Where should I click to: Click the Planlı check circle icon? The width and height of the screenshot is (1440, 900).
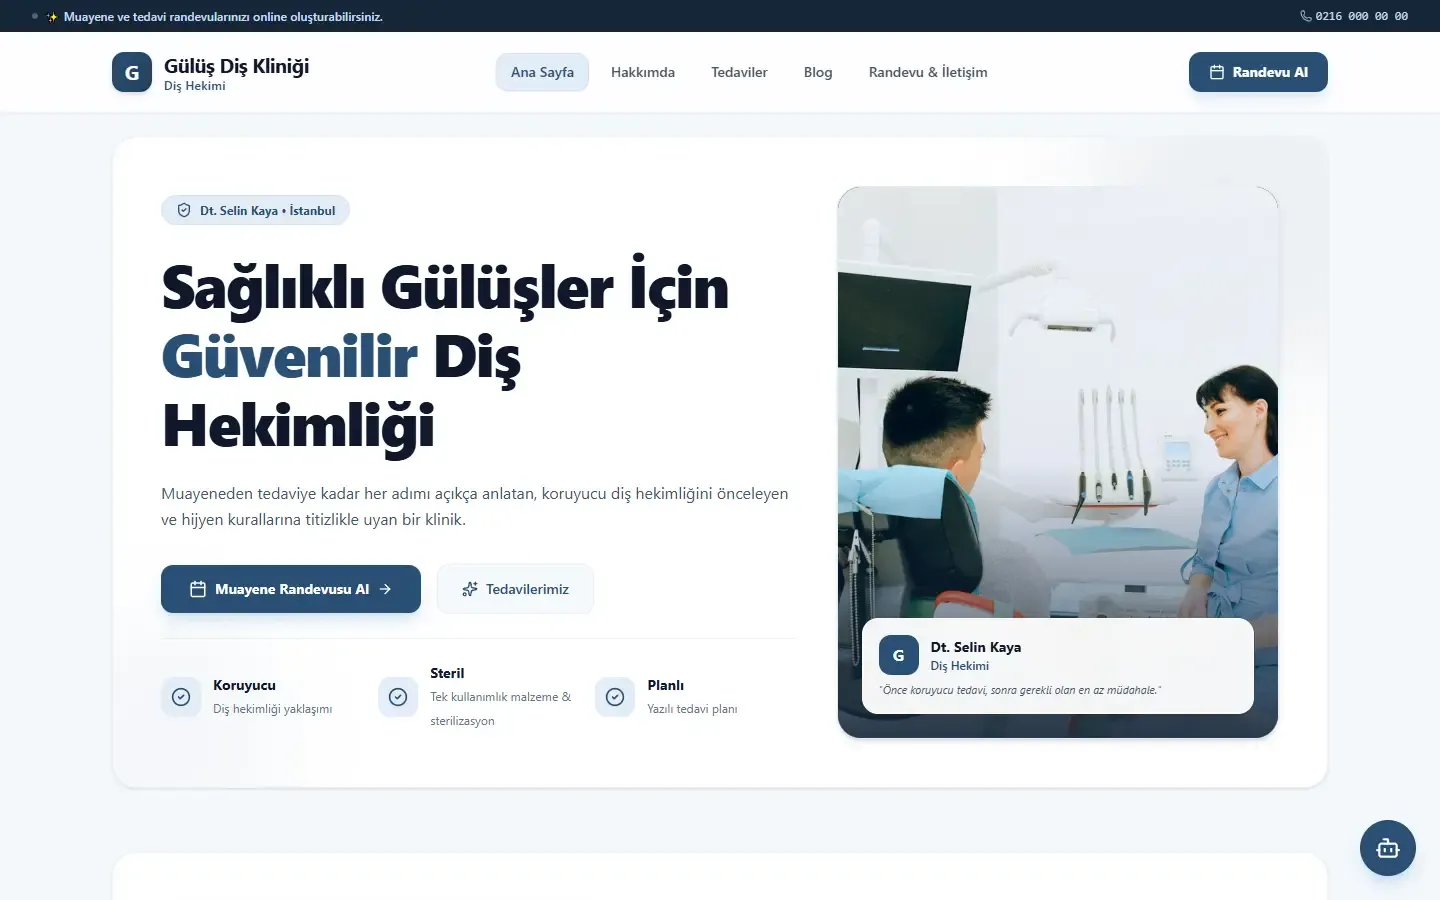click(x=615, y=697)
